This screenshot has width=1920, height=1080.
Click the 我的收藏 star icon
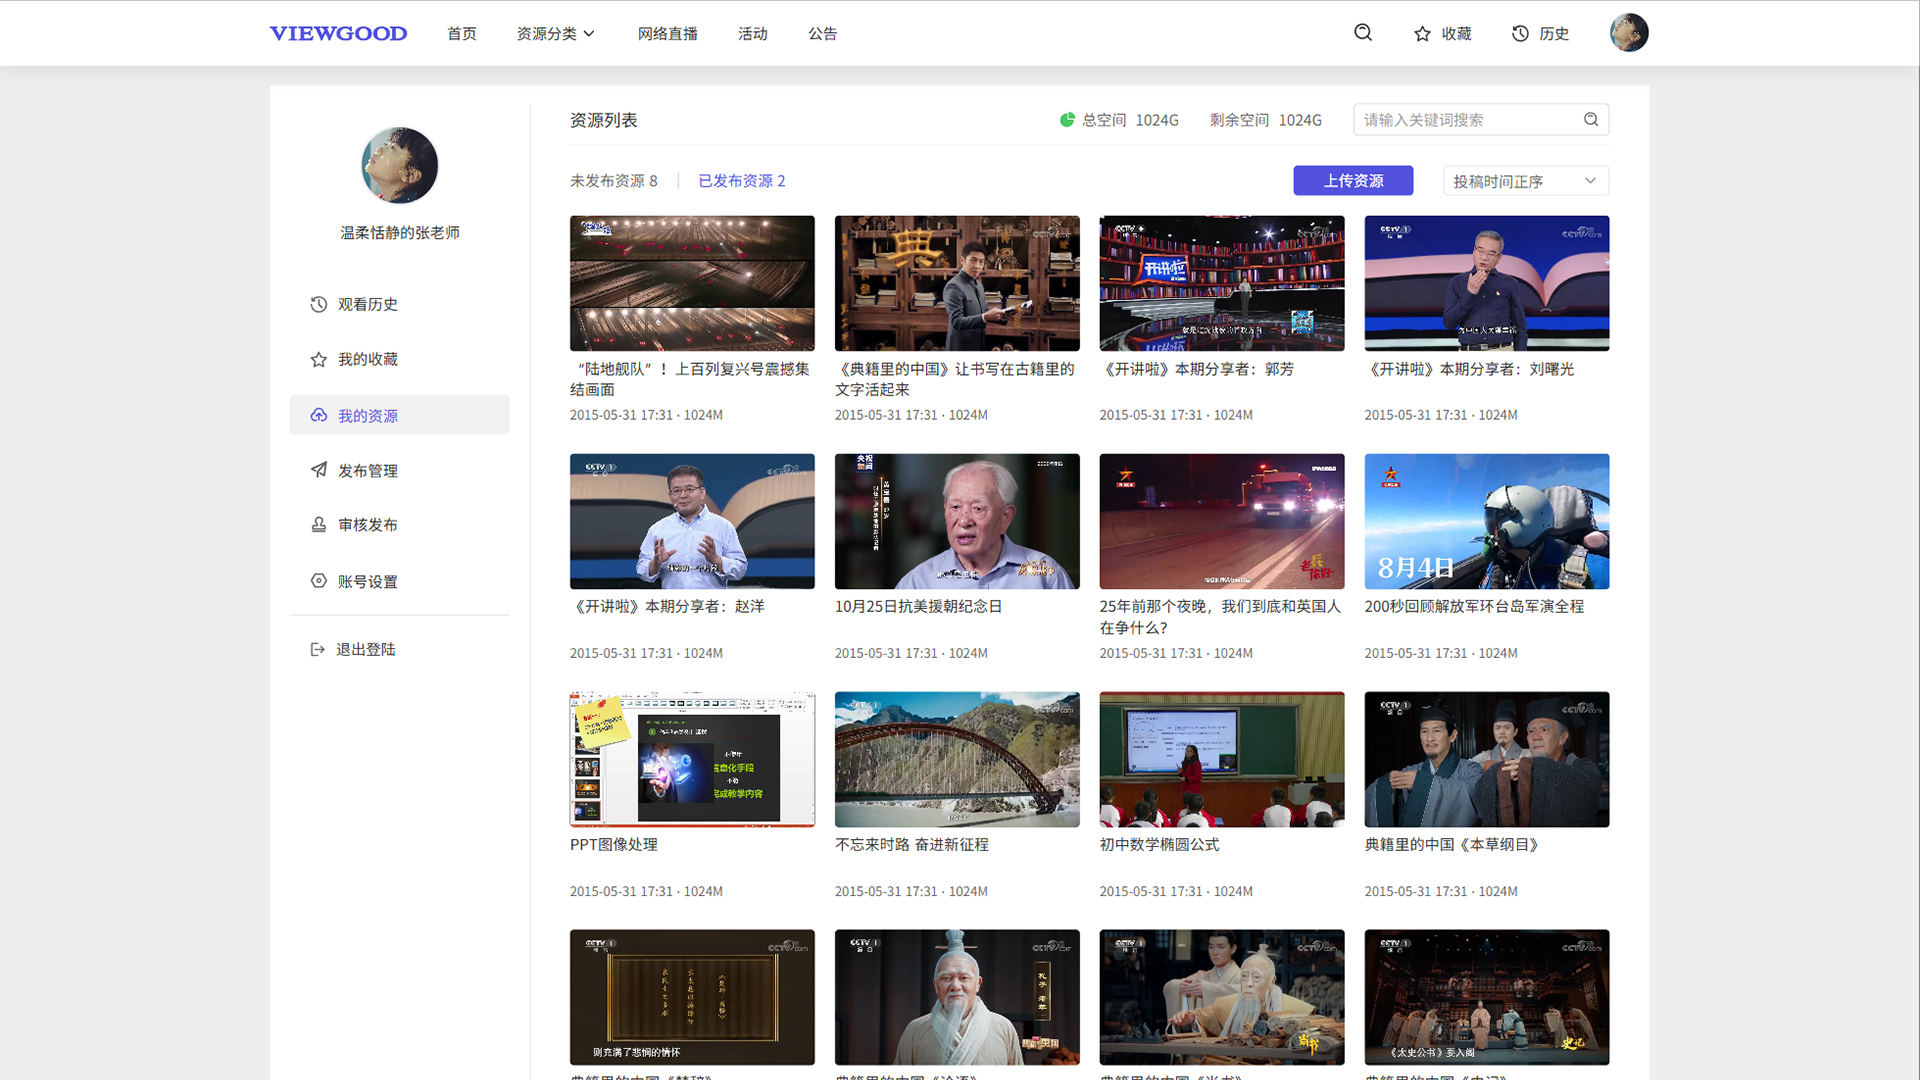coord(318,359)
